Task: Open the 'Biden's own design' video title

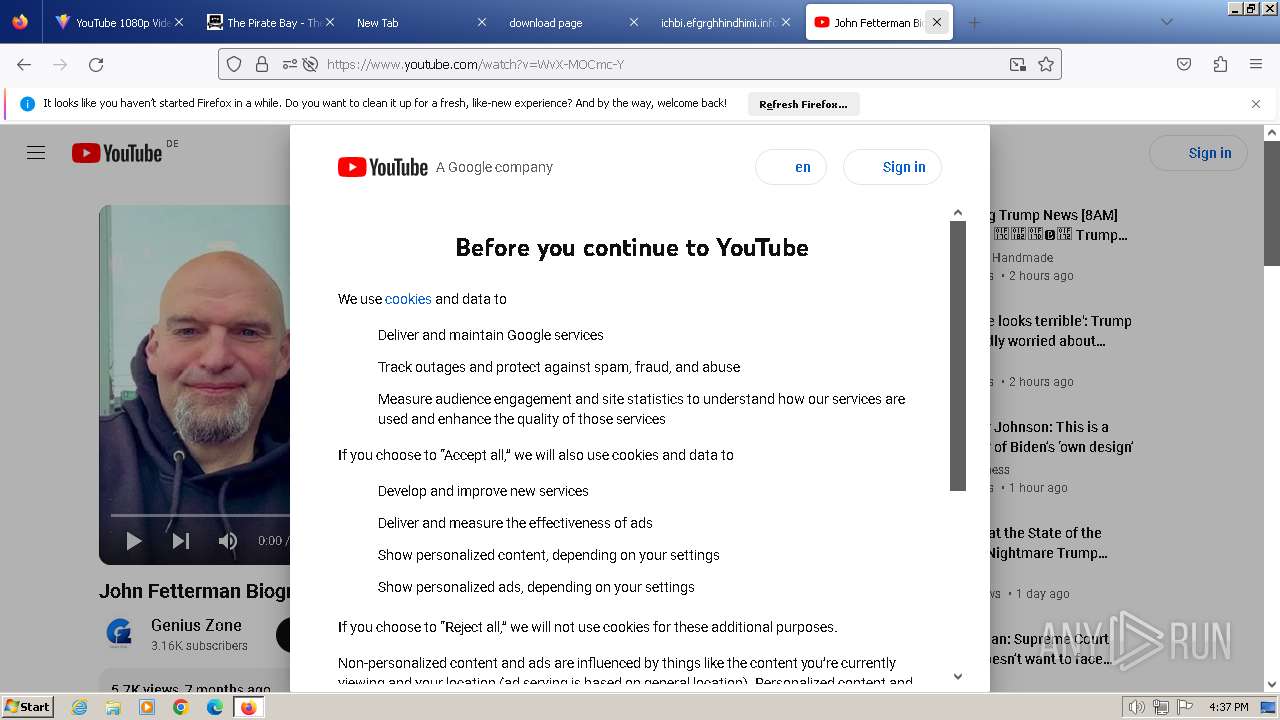Action: coord(1061,437)
